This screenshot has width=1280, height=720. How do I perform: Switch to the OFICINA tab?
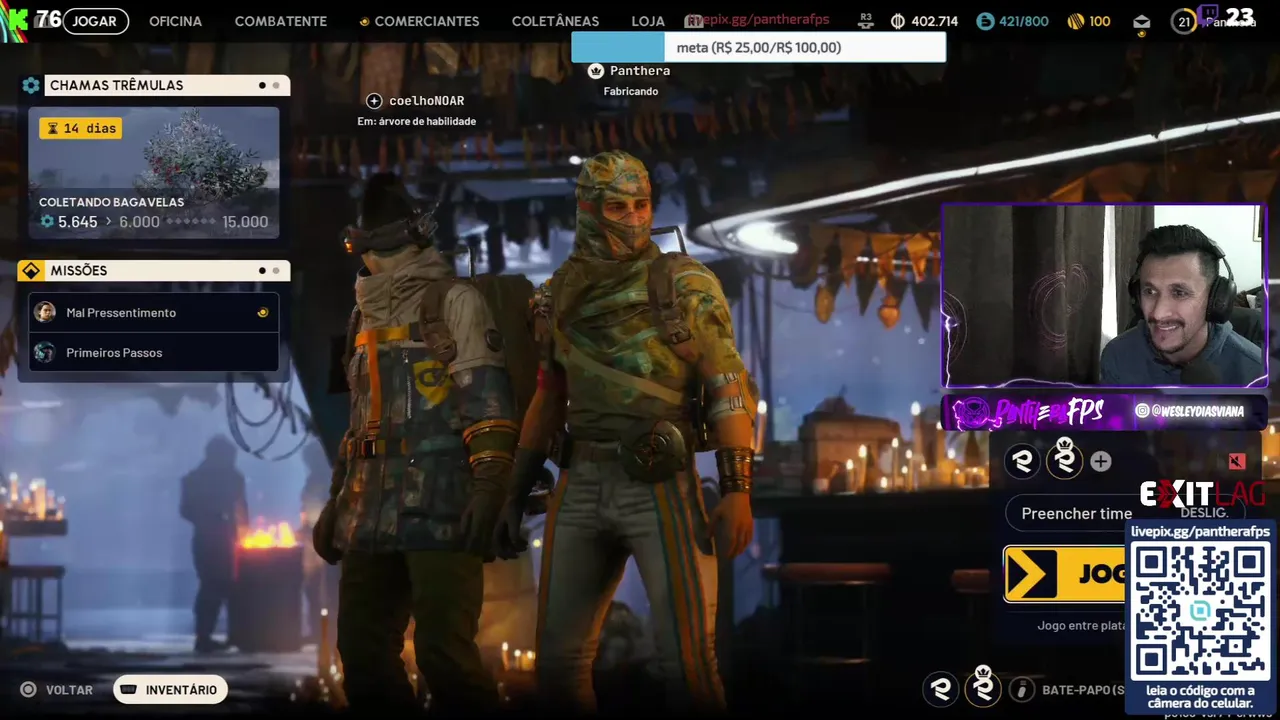[175, 21]
